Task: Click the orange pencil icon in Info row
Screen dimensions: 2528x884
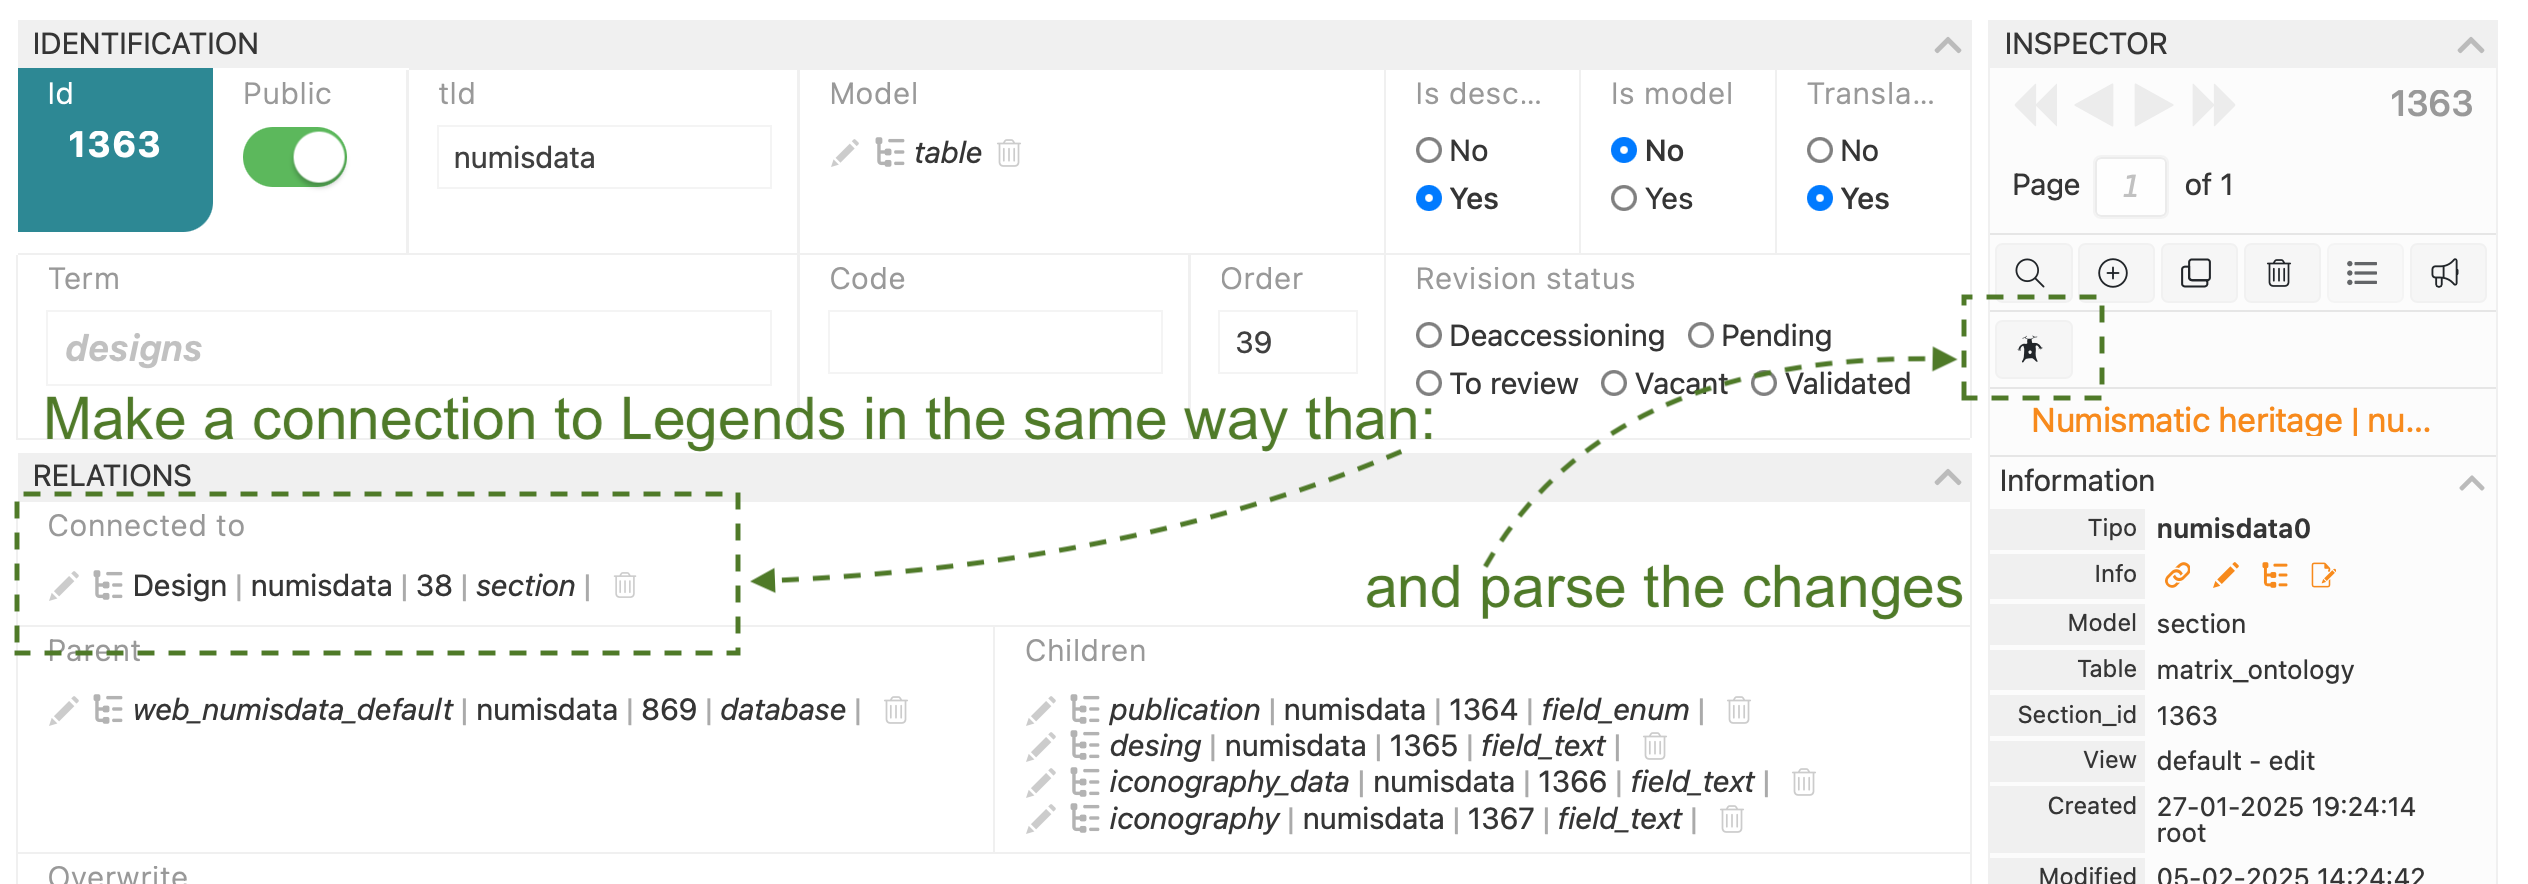Action: click(x=2226, y=575)
